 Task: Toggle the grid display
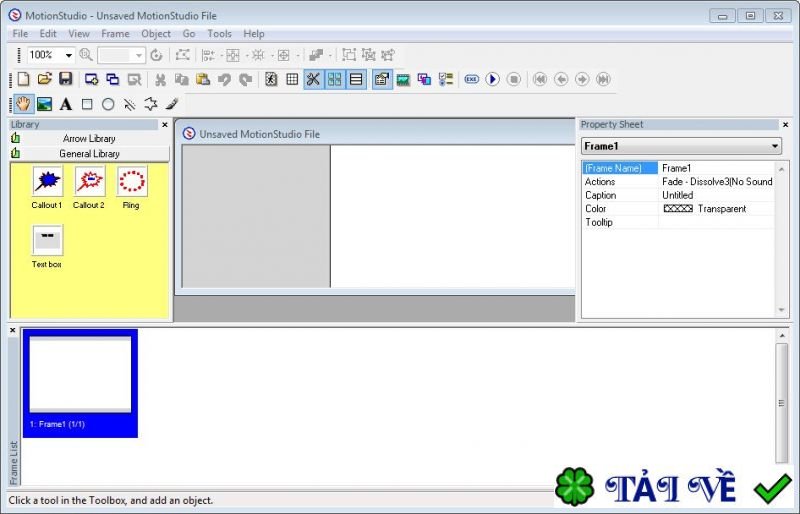[x=292, y=79]
